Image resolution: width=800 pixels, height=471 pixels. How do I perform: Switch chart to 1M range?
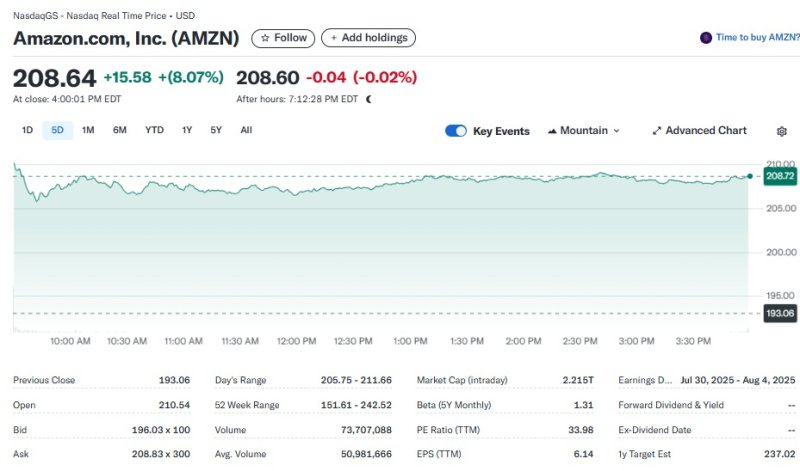pyautogui.click(x=88, y=130)
